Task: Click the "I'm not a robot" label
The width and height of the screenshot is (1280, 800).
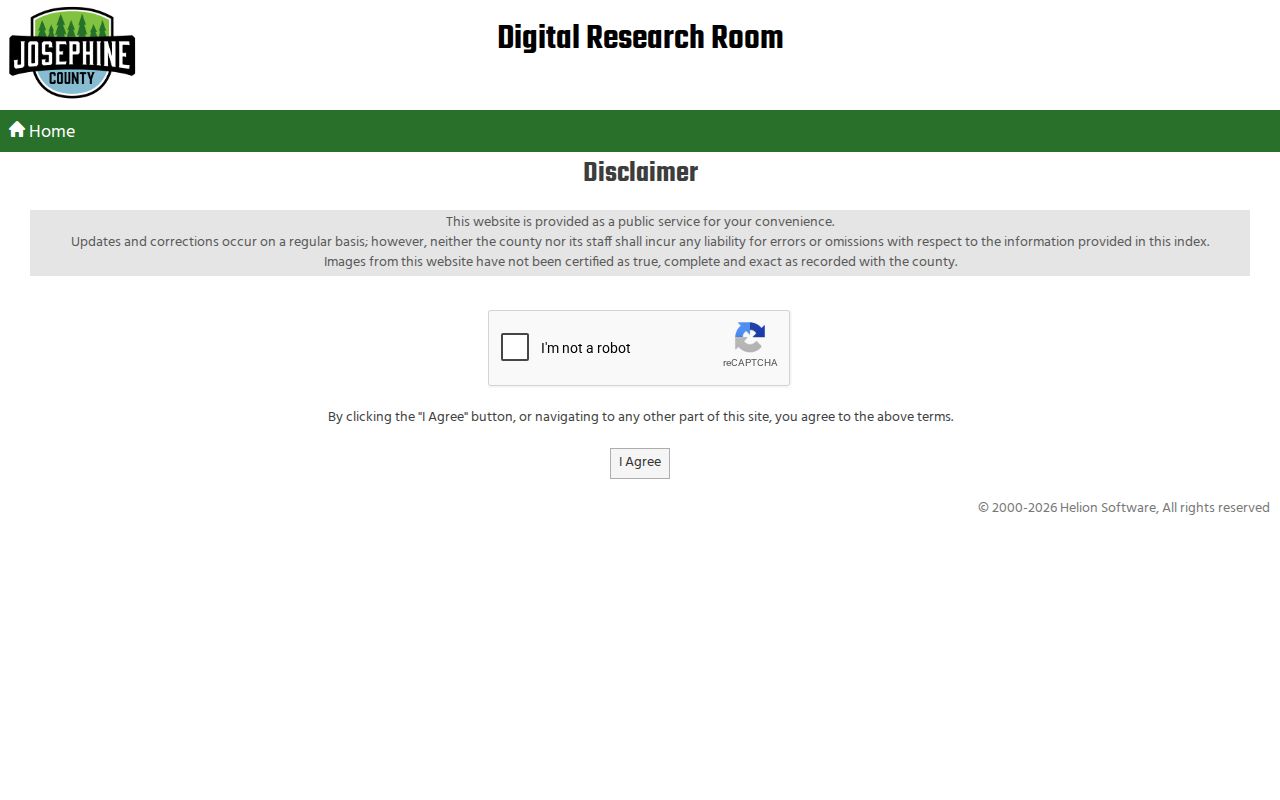Action: click(586, 348)
